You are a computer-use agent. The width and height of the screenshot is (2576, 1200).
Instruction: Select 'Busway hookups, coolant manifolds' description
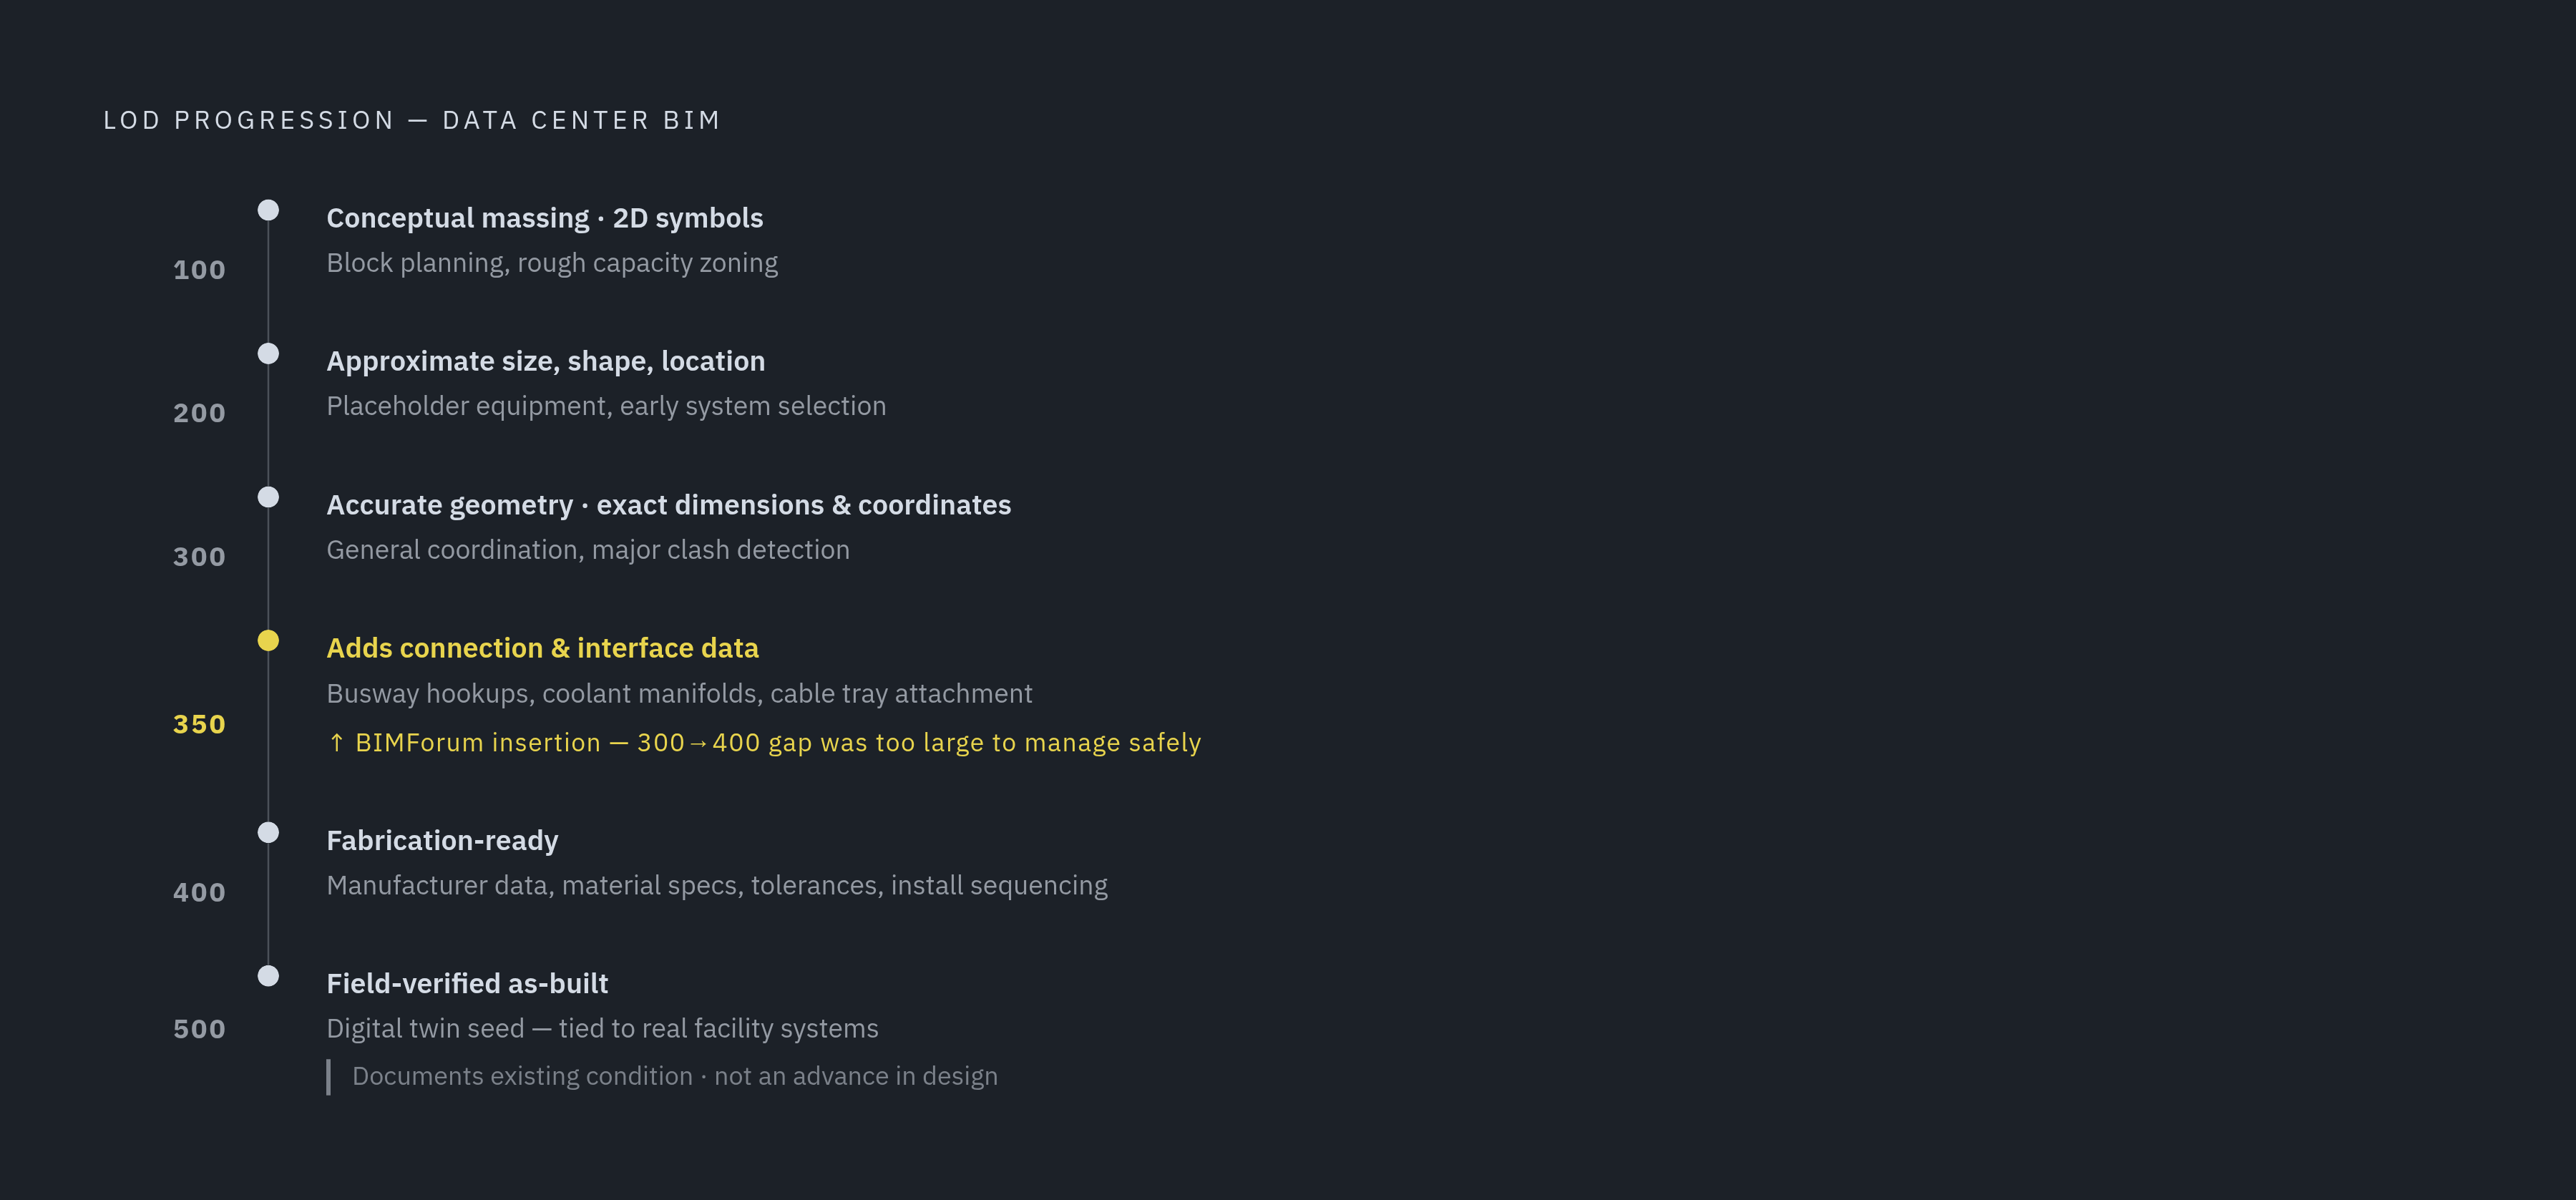679,693
